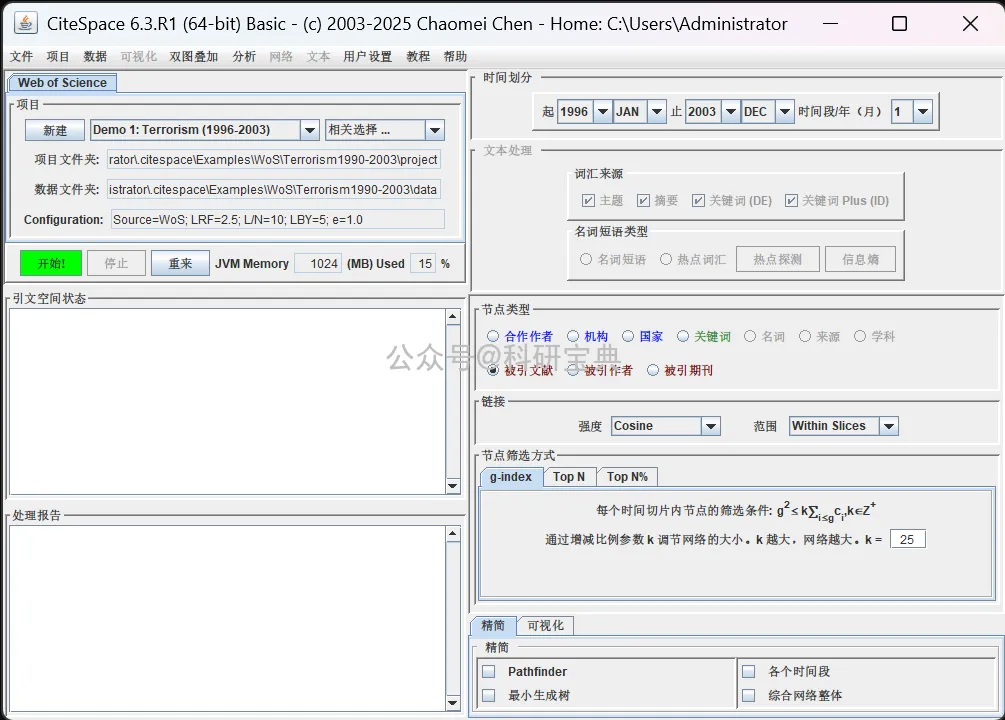Click the green 开始! button

pyautogui.click(x=51, y=263)
